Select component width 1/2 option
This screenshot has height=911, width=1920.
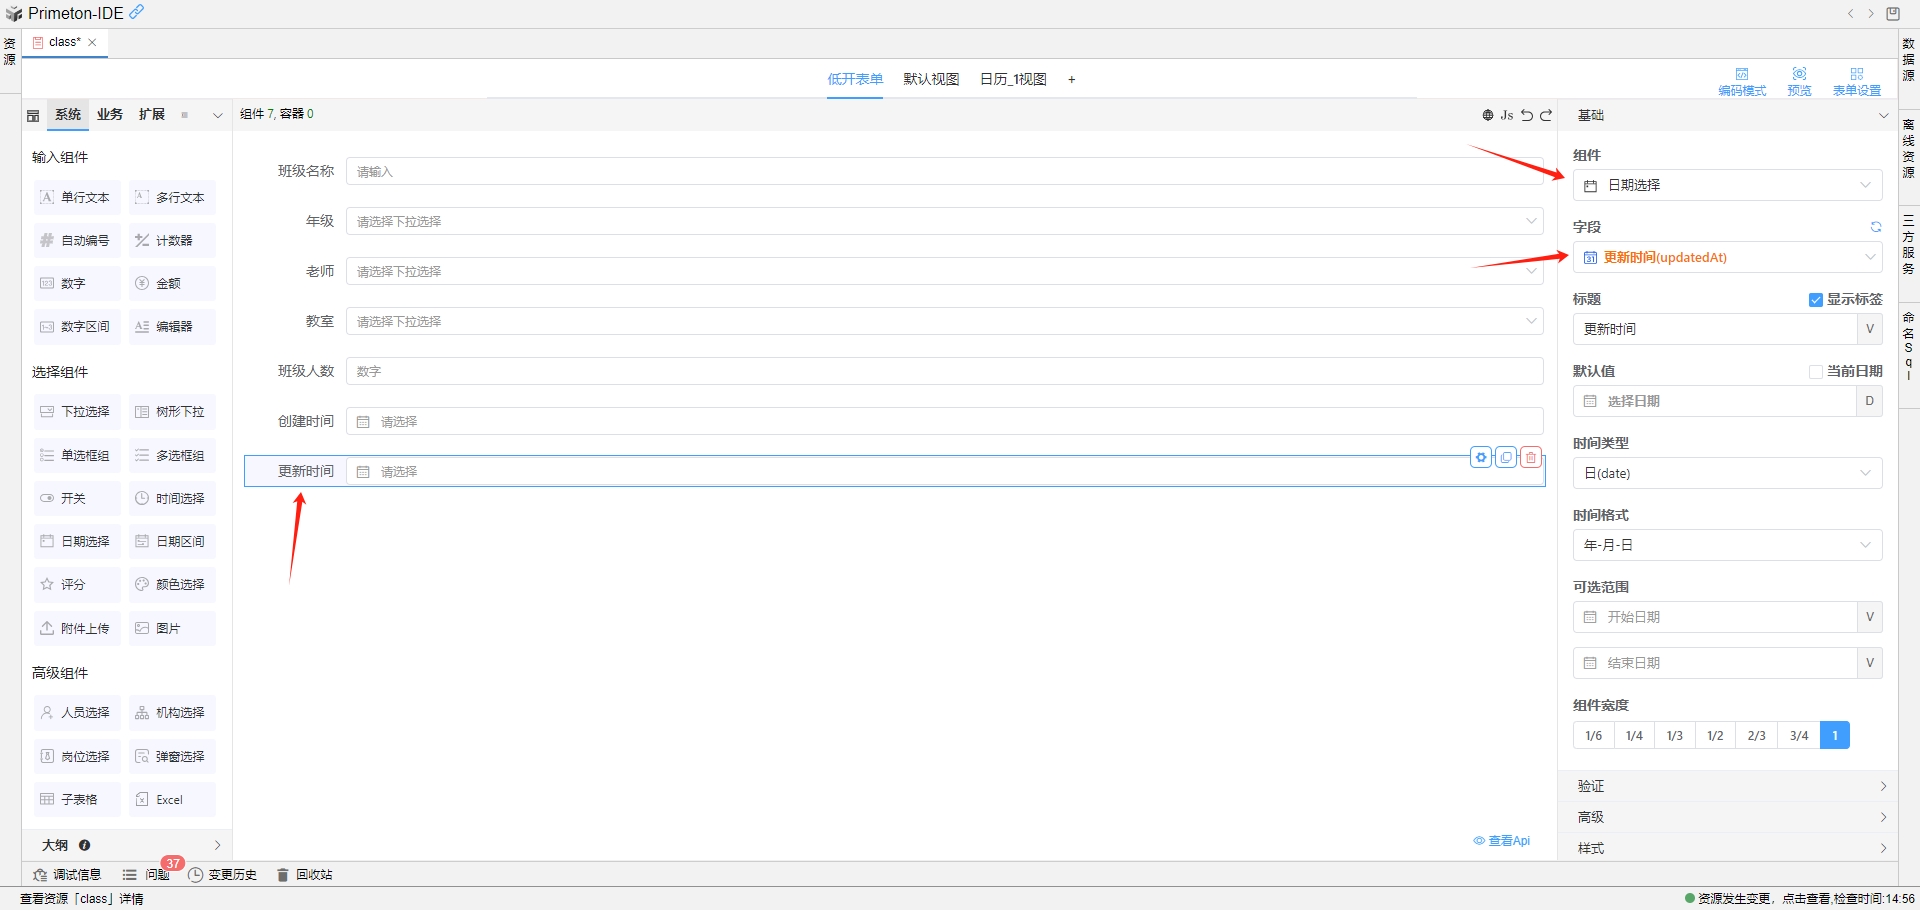tap(1715, 735)
